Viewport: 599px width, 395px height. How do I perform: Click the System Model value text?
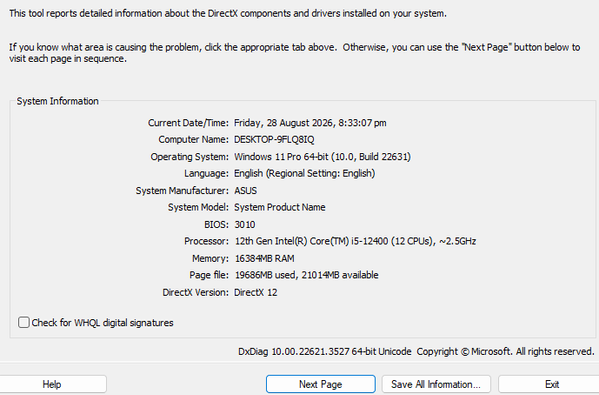click(x=280, y=207)
